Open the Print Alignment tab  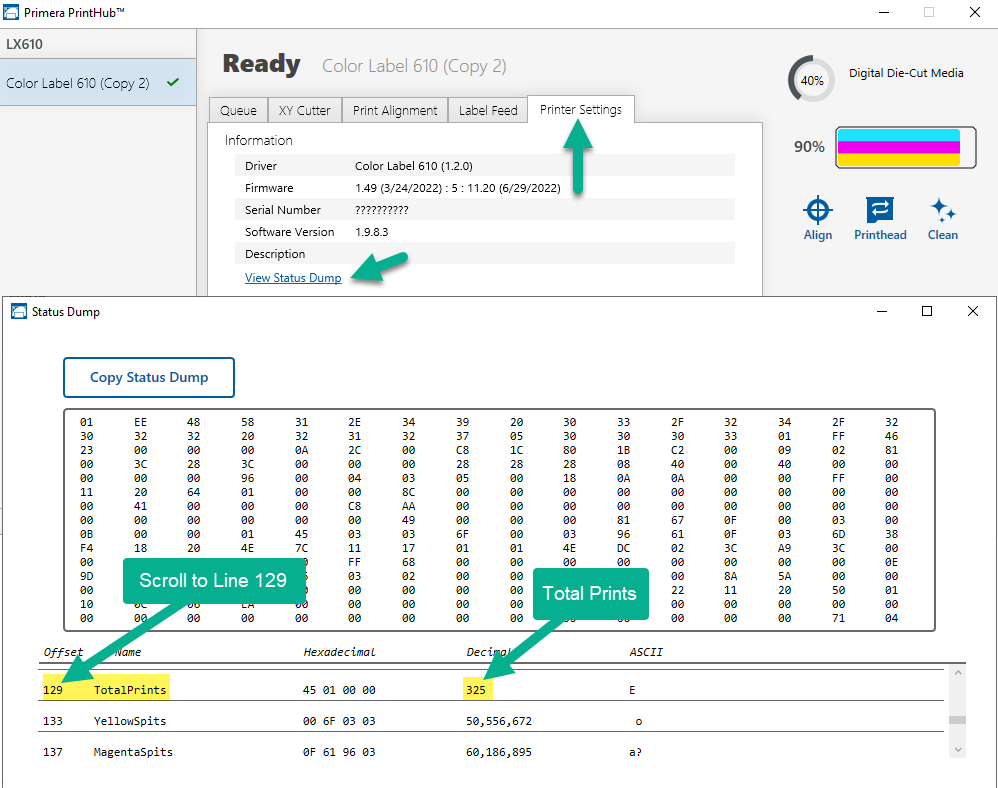(x=395, y=110)
